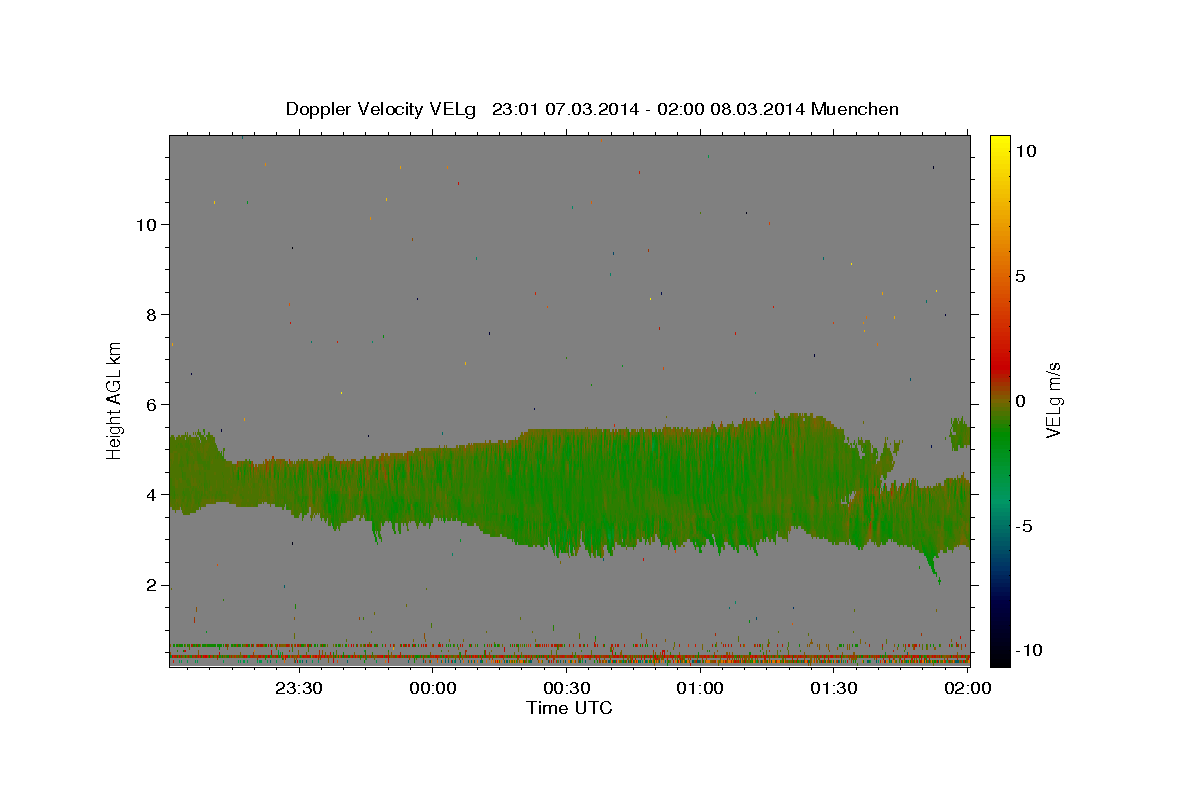This screenshot has height=800, width=1200.
Task: Click the 'Time UTC' axis label
Action: click(569, 708)
